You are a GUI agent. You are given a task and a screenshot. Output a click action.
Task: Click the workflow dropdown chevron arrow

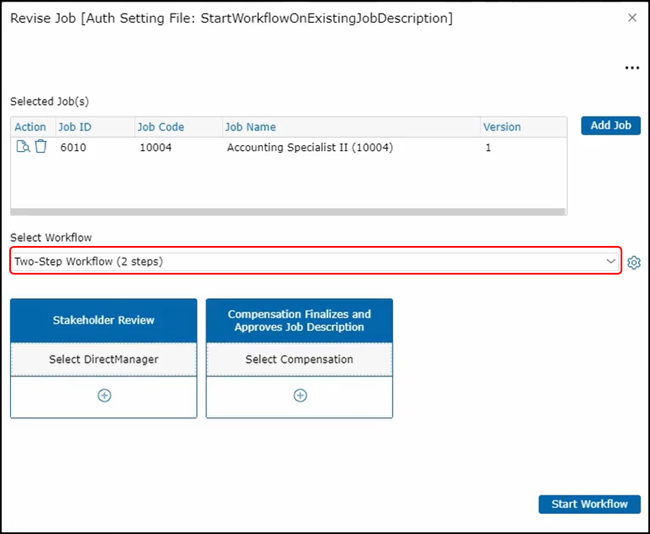pos(611,261)
